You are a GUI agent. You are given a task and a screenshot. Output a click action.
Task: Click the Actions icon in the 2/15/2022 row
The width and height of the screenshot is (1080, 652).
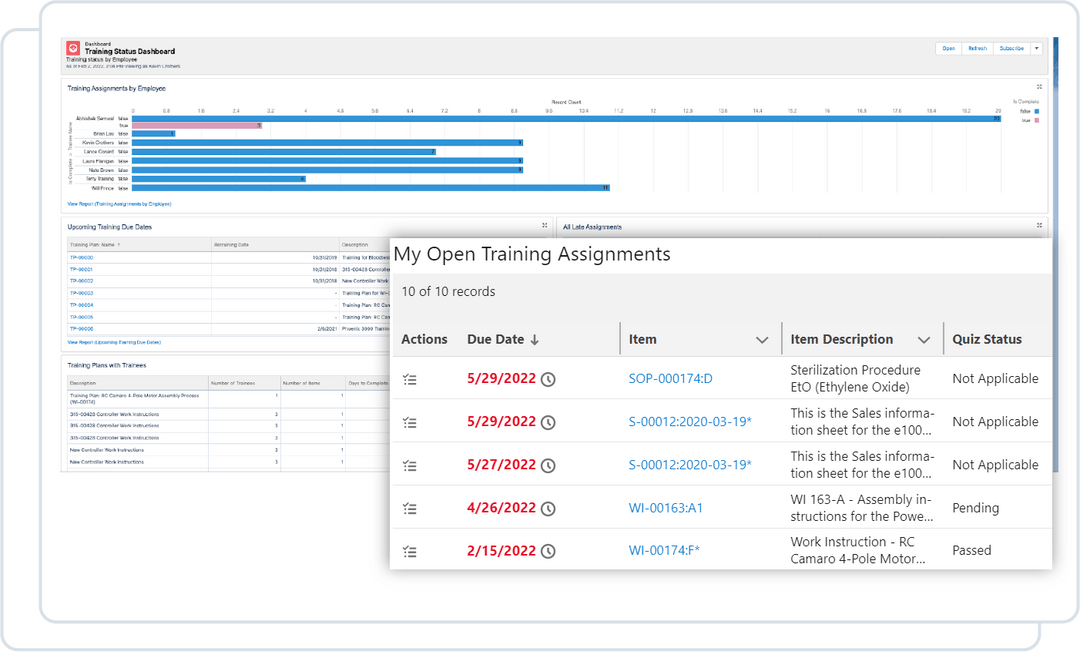[409, 551]
